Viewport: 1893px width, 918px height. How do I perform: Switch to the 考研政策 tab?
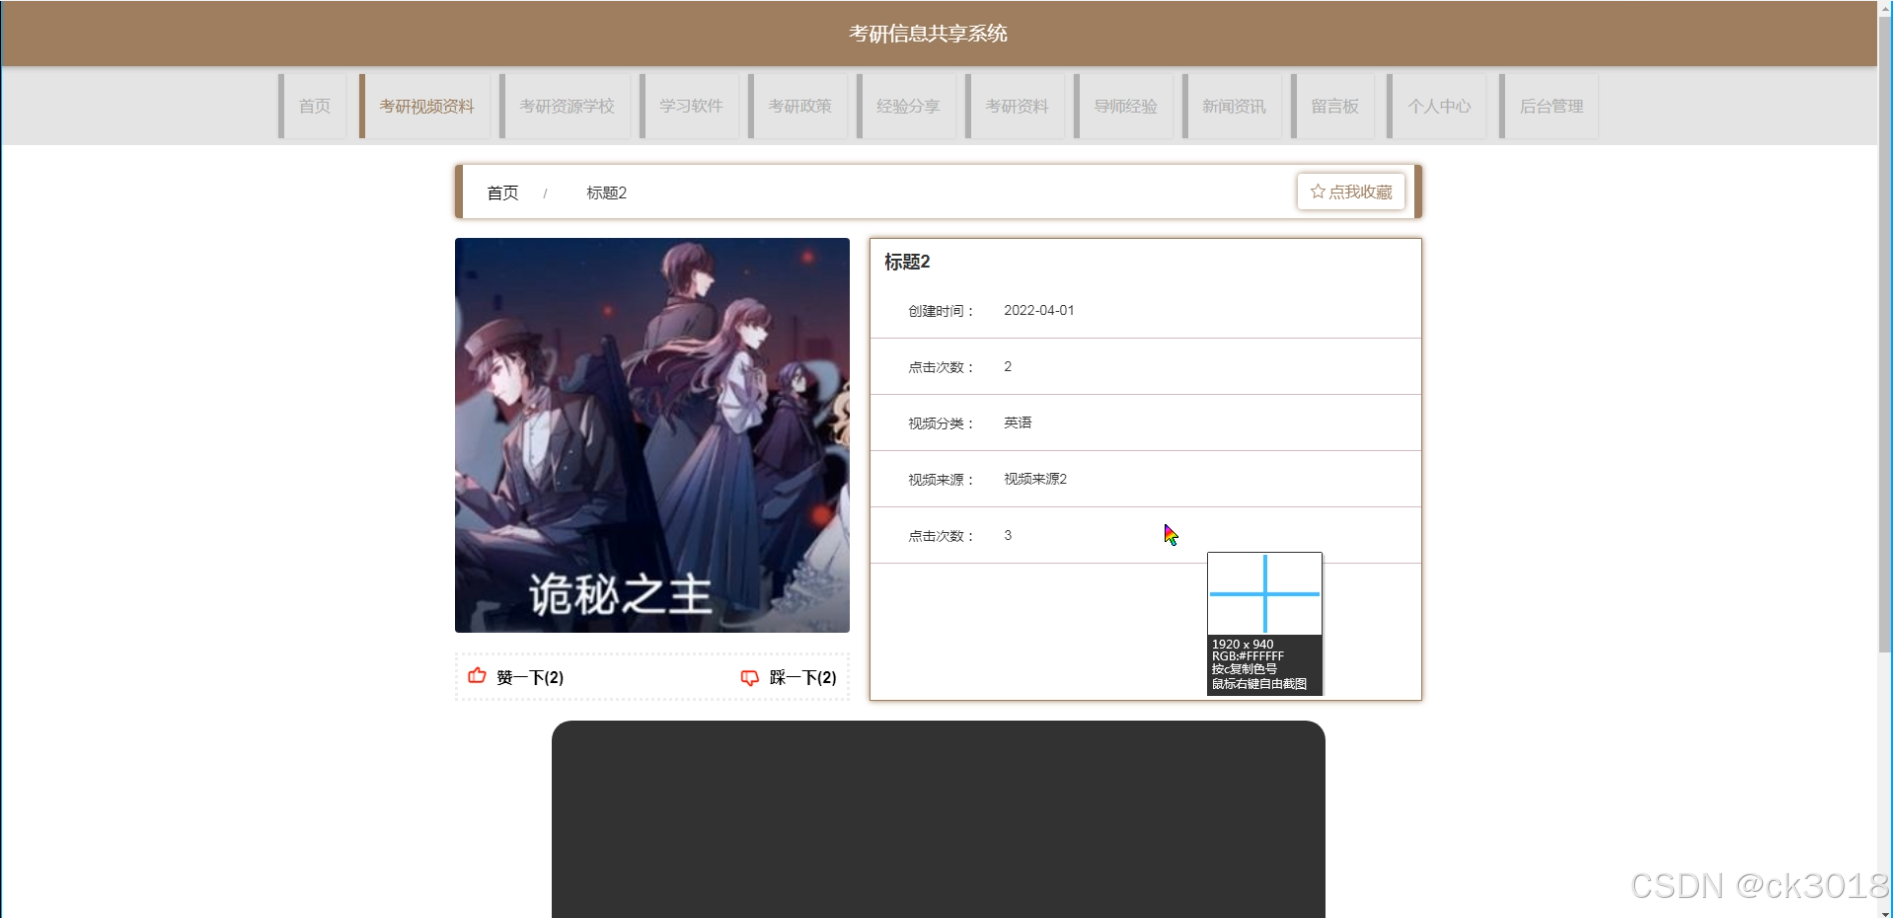pyautogui.click(x=799, y=106)
